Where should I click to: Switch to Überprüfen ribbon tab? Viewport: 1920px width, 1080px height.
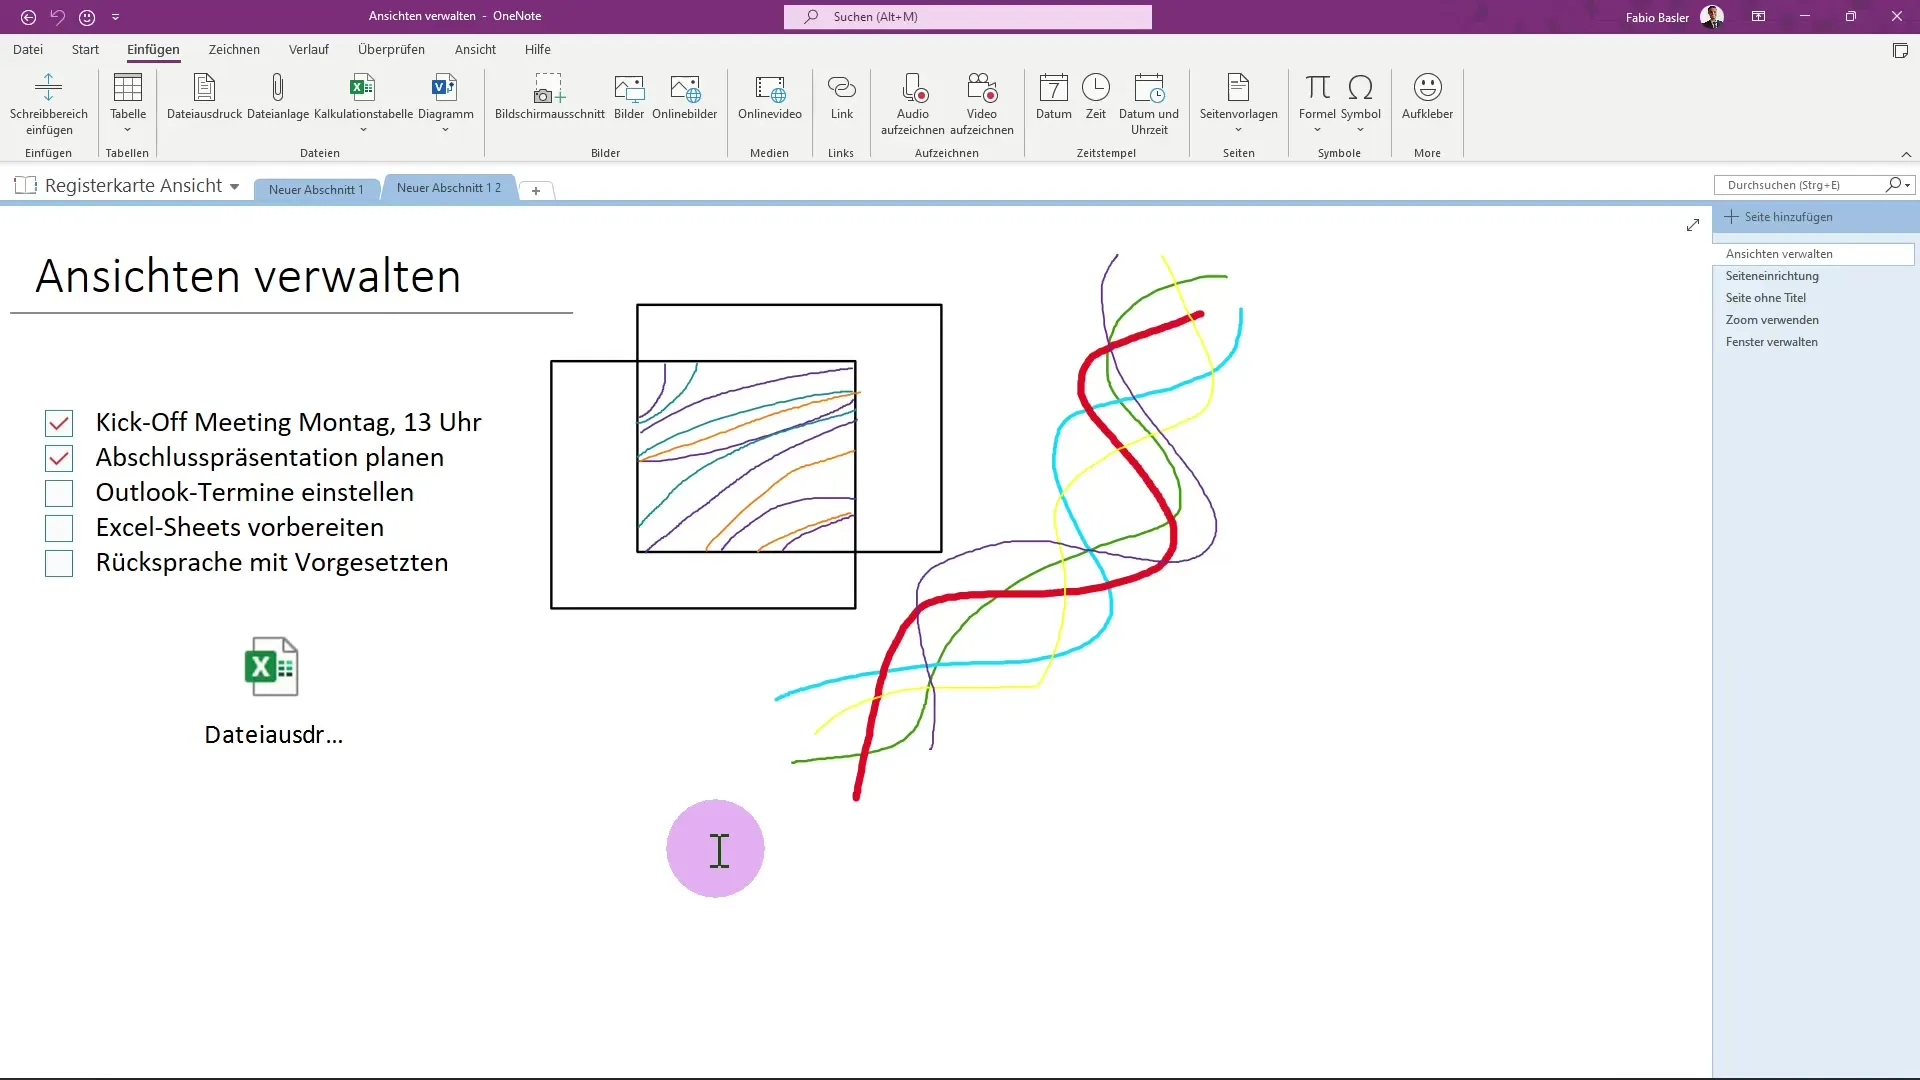click(x=391, y=49)
